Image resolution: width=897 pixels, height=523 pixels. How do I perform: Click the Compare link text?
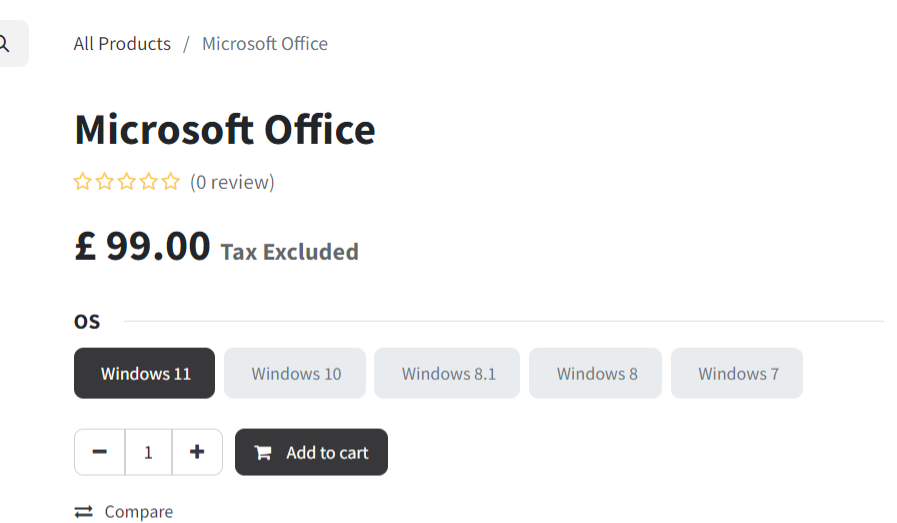coord(139,512)
